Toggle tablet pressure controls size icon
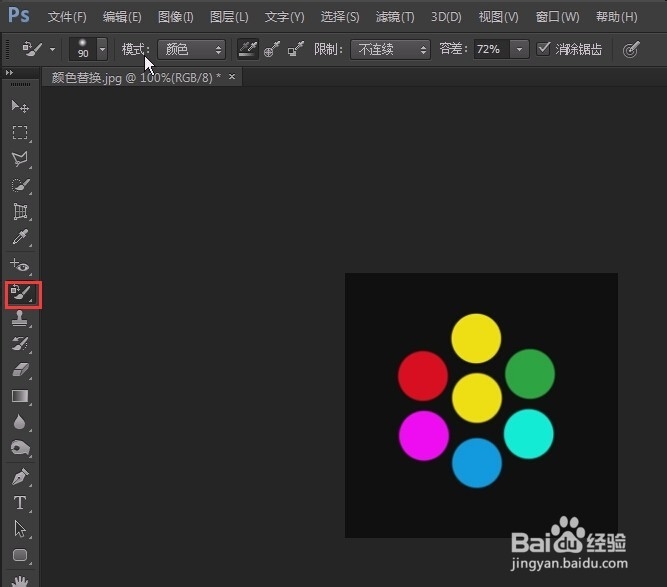Screen dimensions: 667x587 [631, 50]
